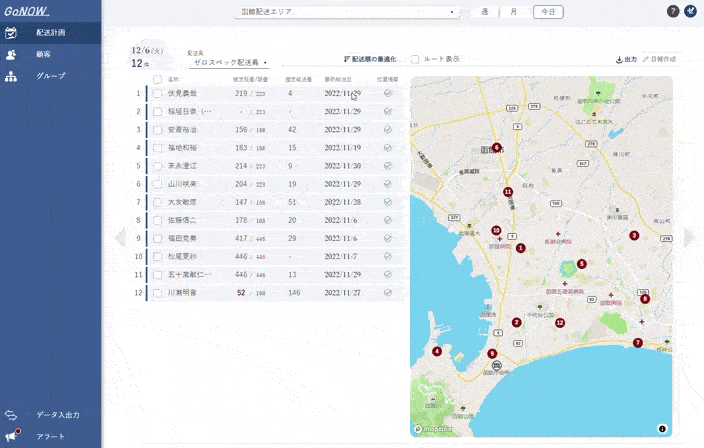
Task: Tick the select-all checkbox in table header
Action: pyautogui.click(x=157, y=78)
